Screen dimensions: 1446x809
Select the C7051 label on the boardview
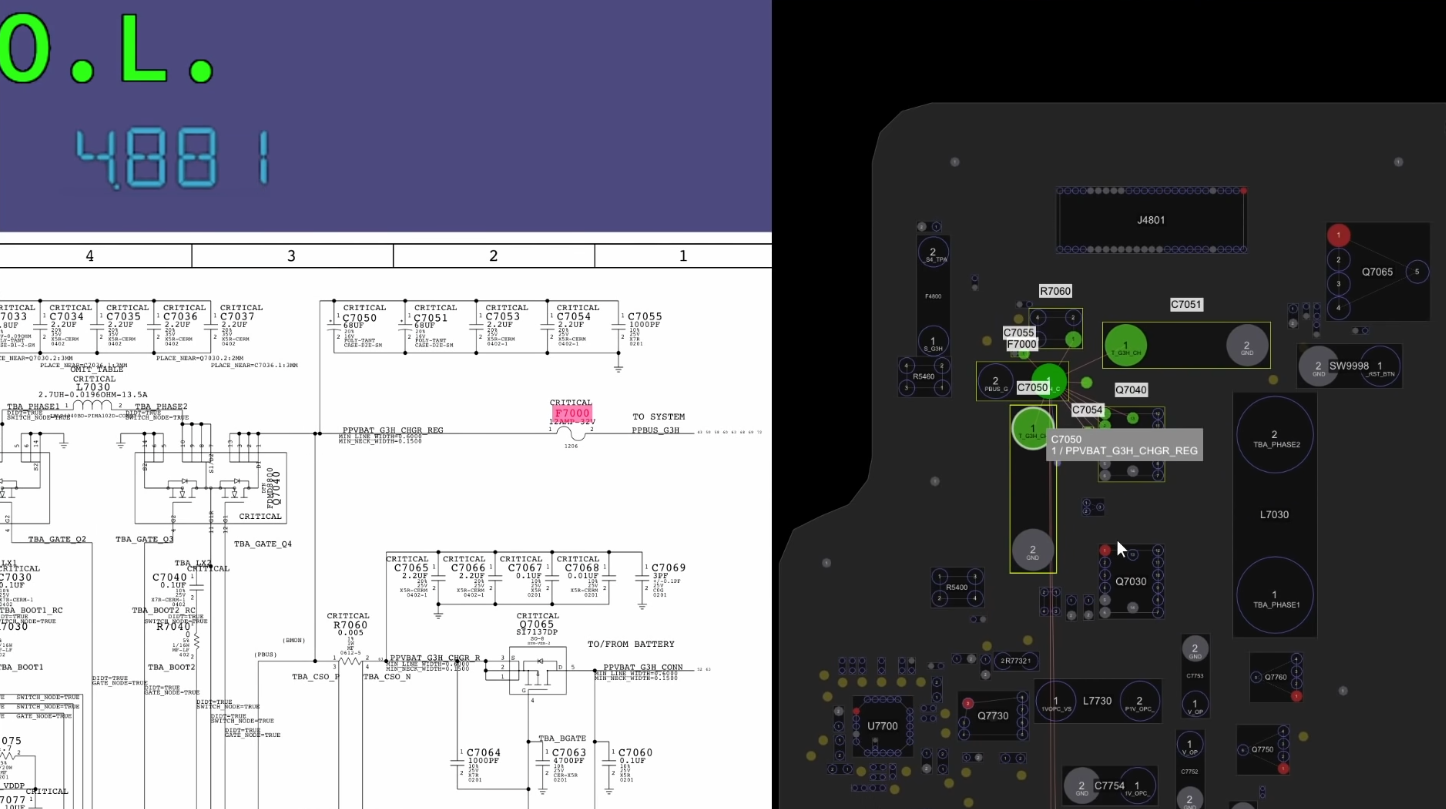pos(1186,304)
